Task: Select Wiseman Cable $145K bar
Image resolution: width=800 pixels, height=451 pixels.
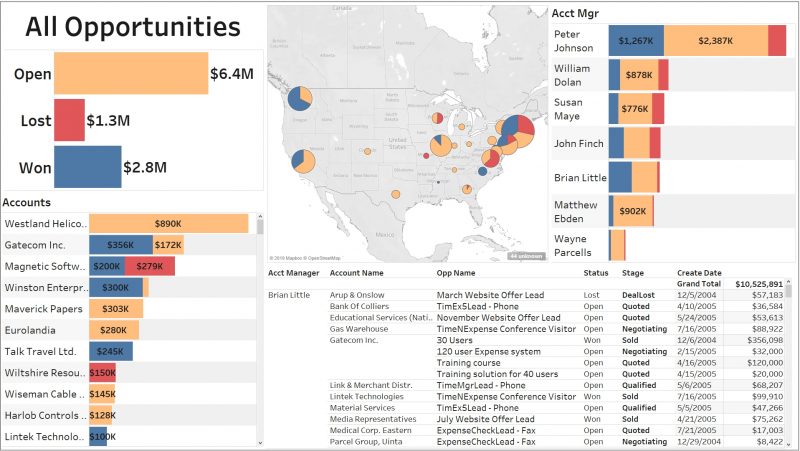Action: [102, 394]
